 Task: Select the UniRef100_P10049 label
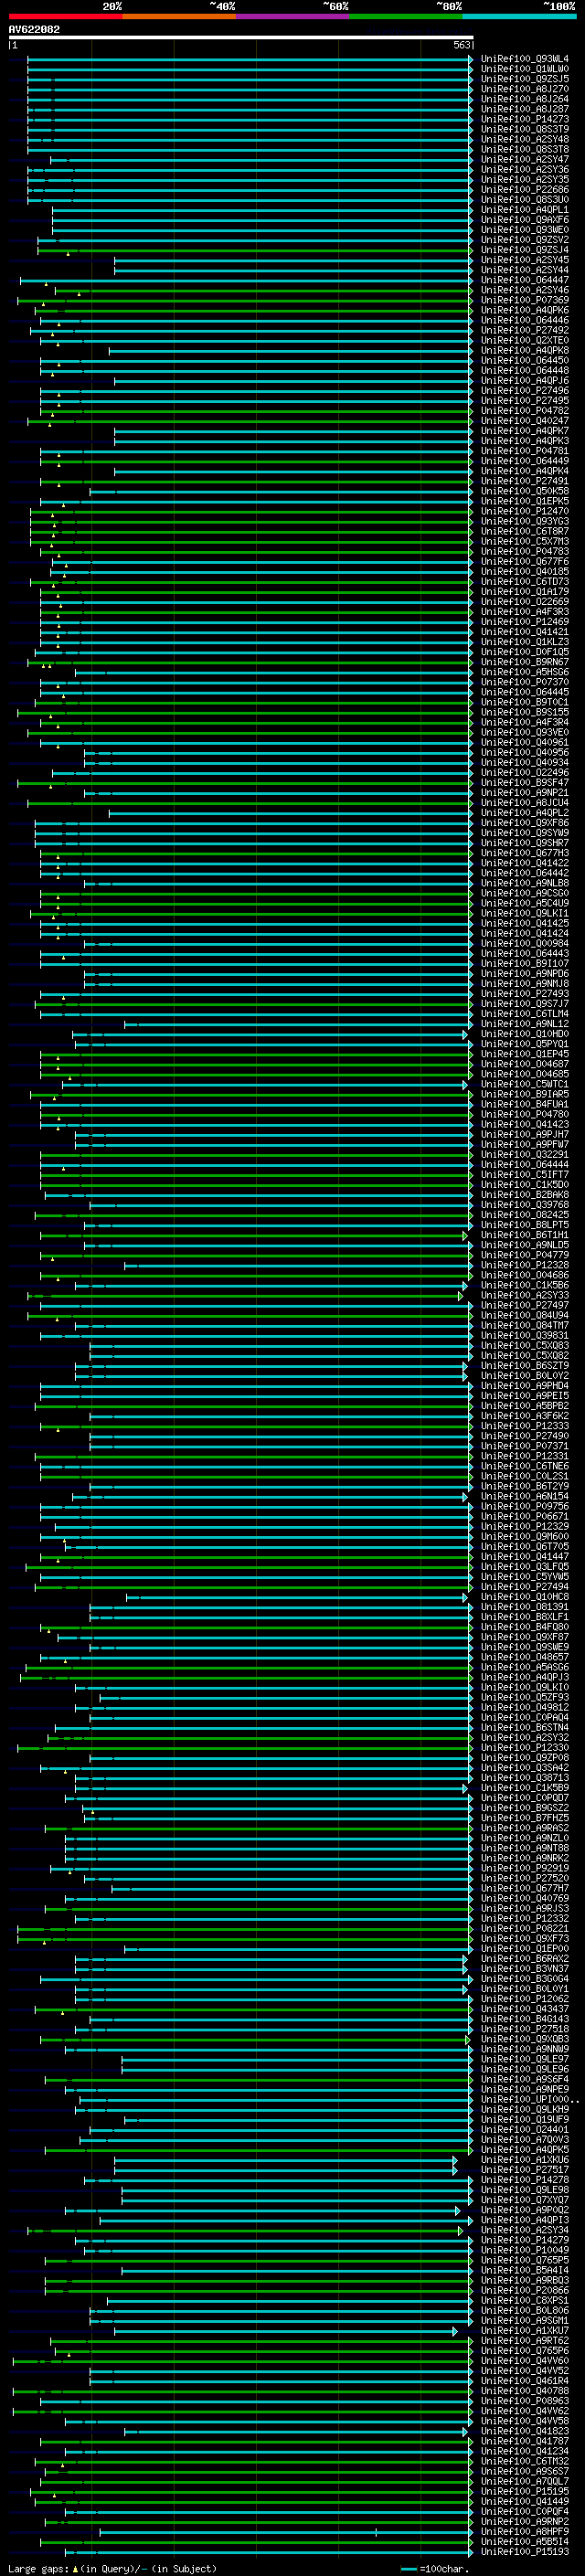[525, 2250]
